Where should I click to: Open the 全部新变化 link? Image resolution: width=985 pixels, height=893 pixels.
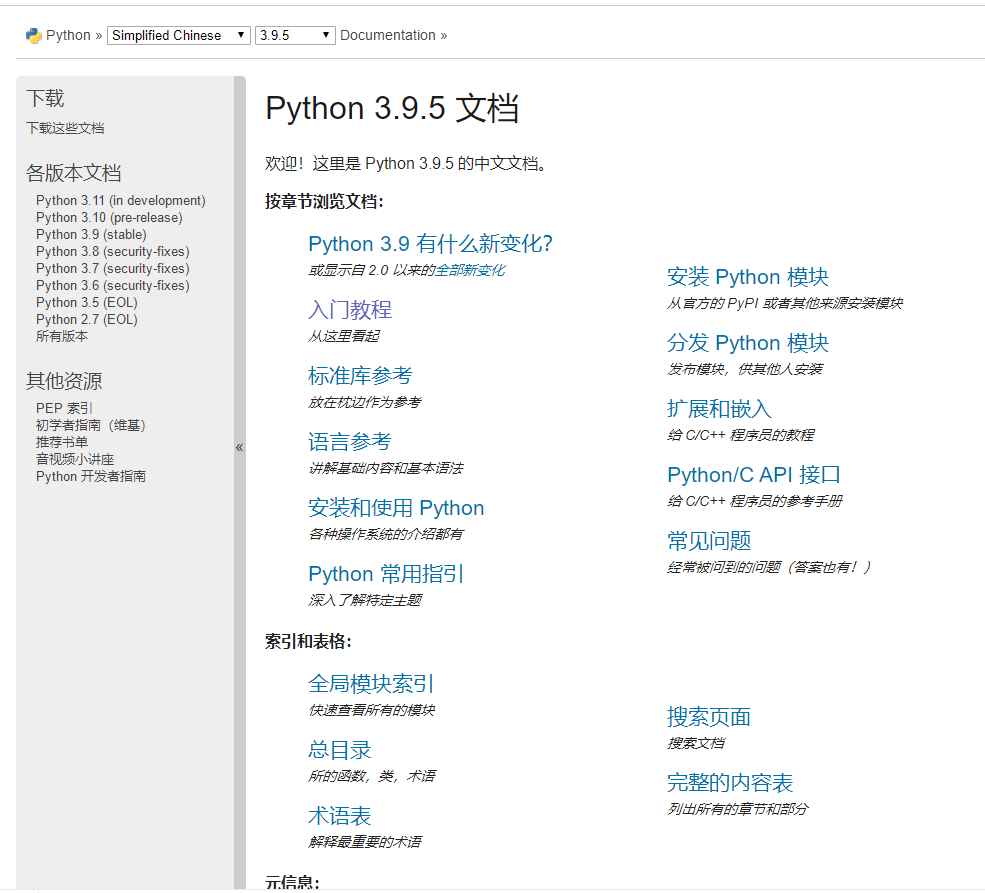(x=470, y=270)
